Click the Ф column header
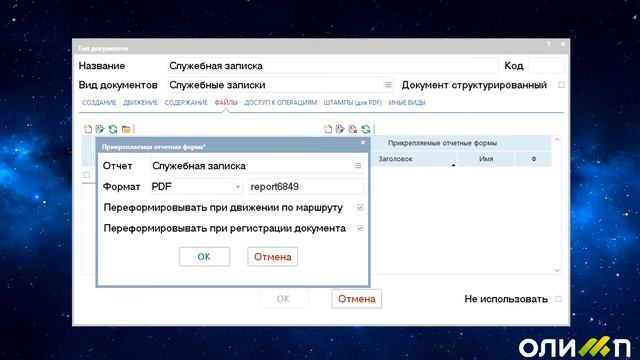Viewport: 640px width, 360px height. click(533, 159)
